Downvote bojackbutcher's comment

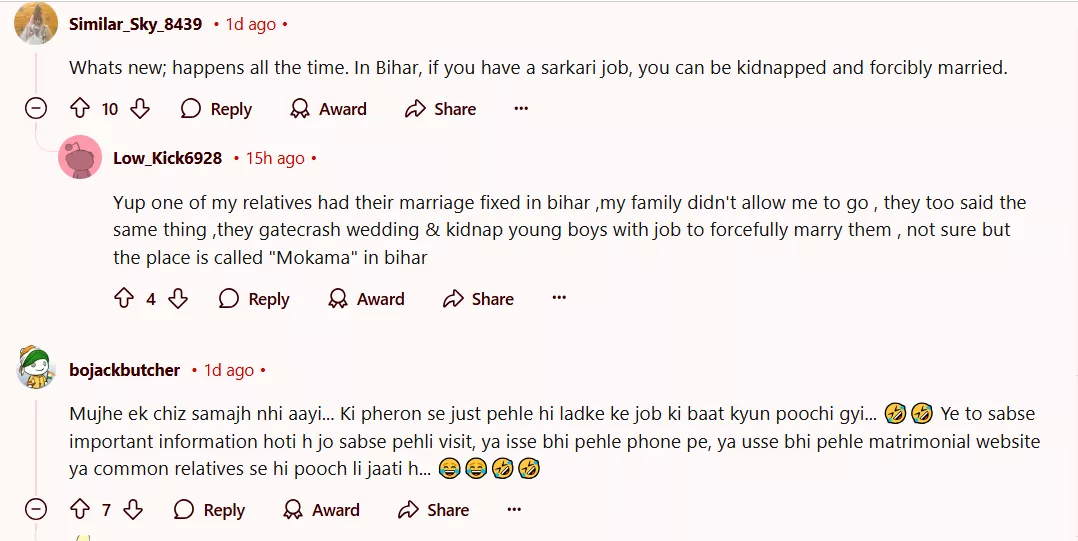(133, 510)
